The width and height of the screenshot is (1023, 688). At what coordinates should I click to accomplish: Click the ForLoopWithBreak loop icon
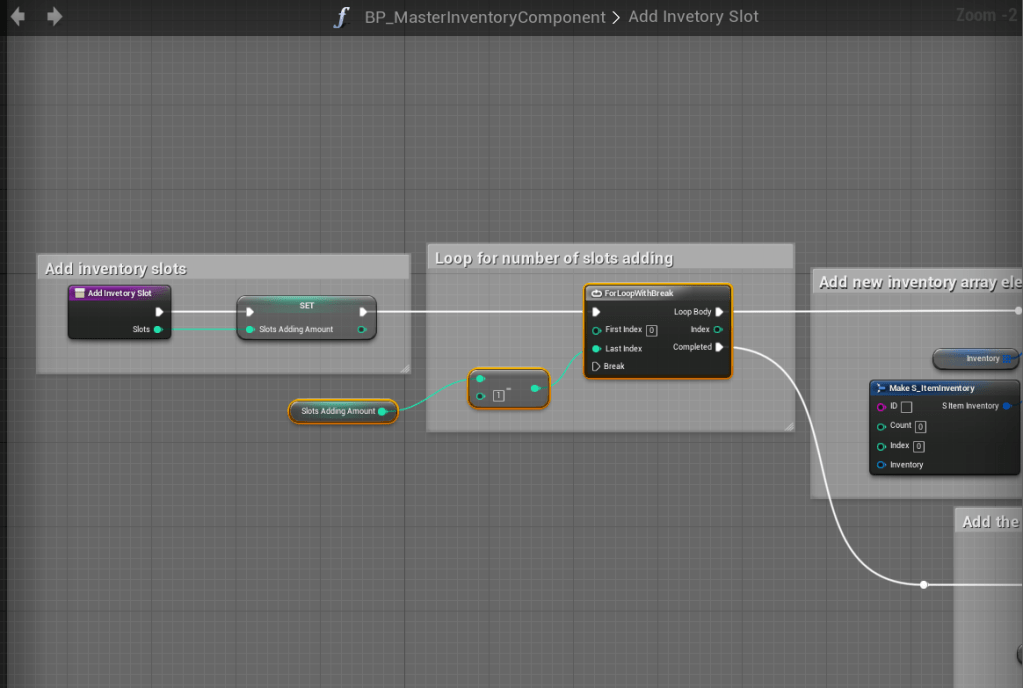click(597, 293)
